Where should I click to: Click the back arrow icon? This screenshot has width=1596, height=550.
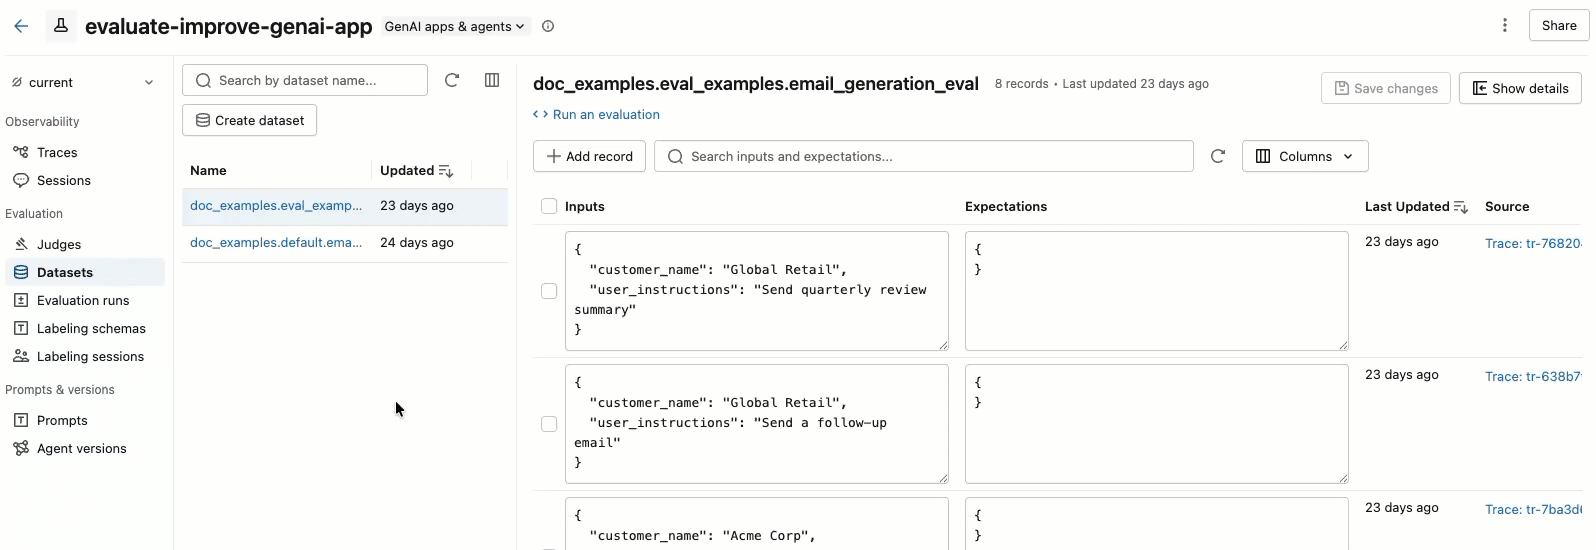pos(21,26)
